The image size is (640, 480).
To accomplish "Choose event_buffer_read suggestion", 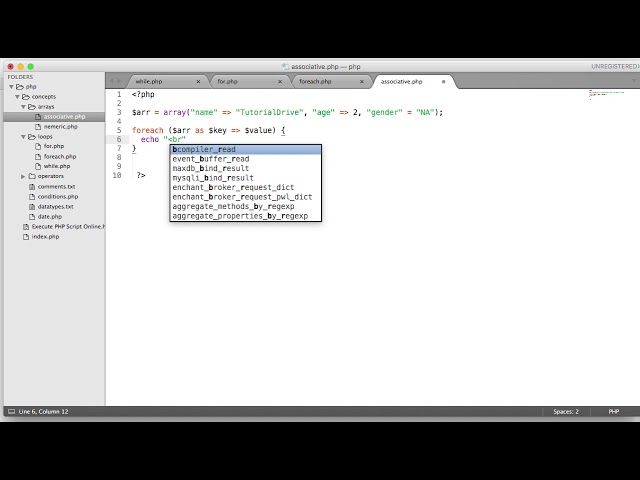I will [246, 159].
